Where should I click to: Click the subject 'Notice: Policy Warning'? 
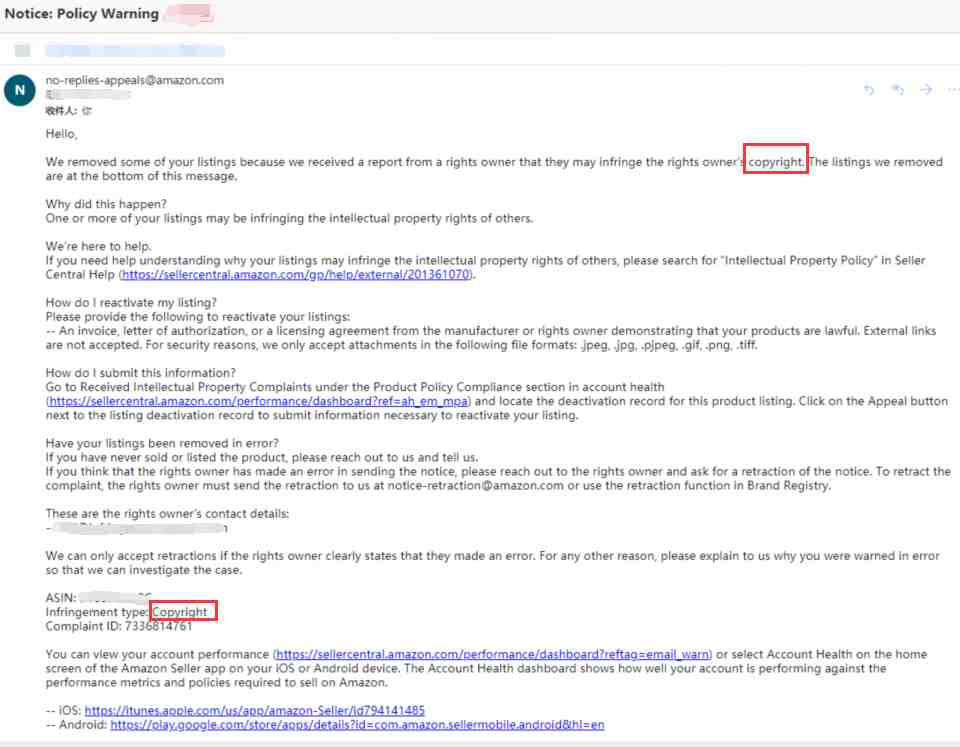(81, 13)
